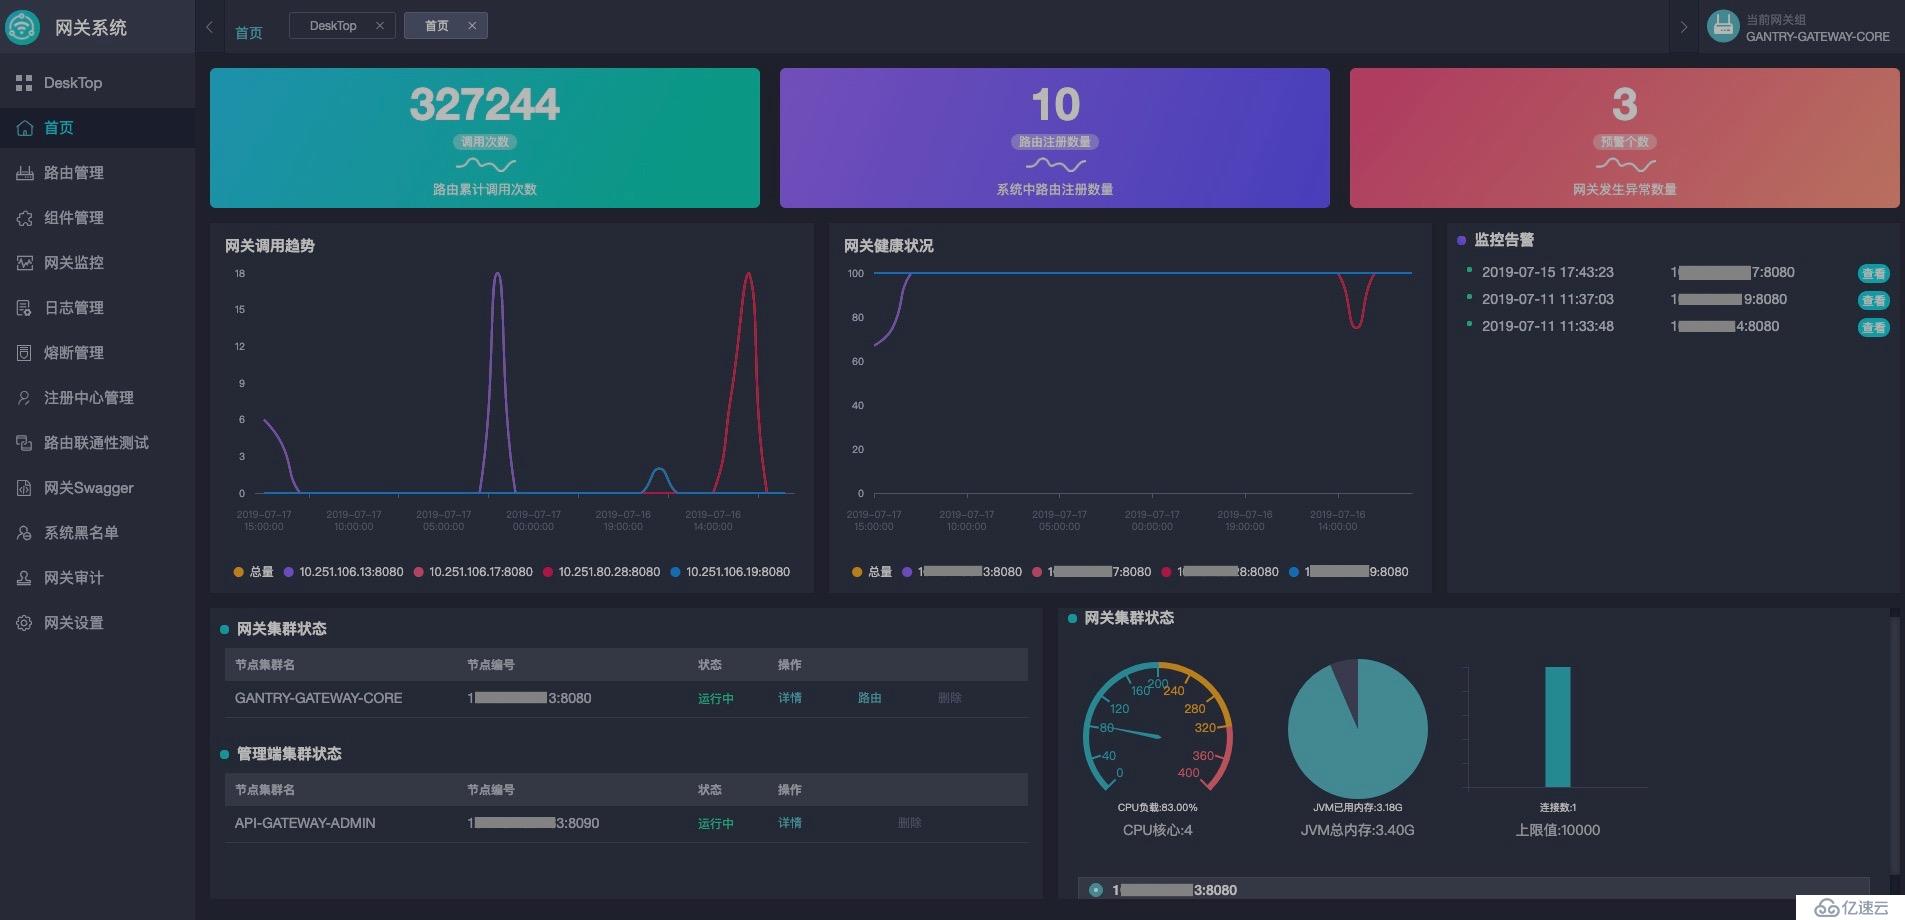Click the 路由注册数量 card
Viewport: 1905px width, 920px height.
(x=1055, y=138)
